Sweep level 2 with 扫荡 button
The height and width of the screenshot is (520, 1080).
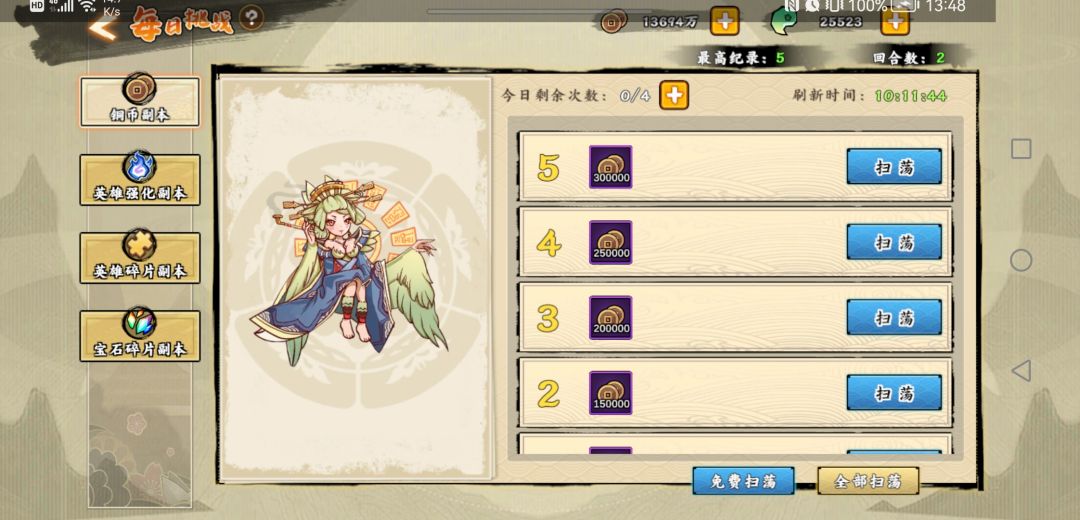click(894, 393)
